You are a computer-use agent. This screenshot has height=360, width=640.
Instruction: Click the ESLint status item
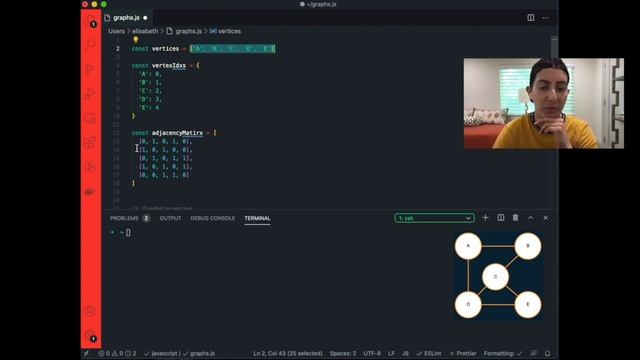pyautogui.click(x=429, y=353)
